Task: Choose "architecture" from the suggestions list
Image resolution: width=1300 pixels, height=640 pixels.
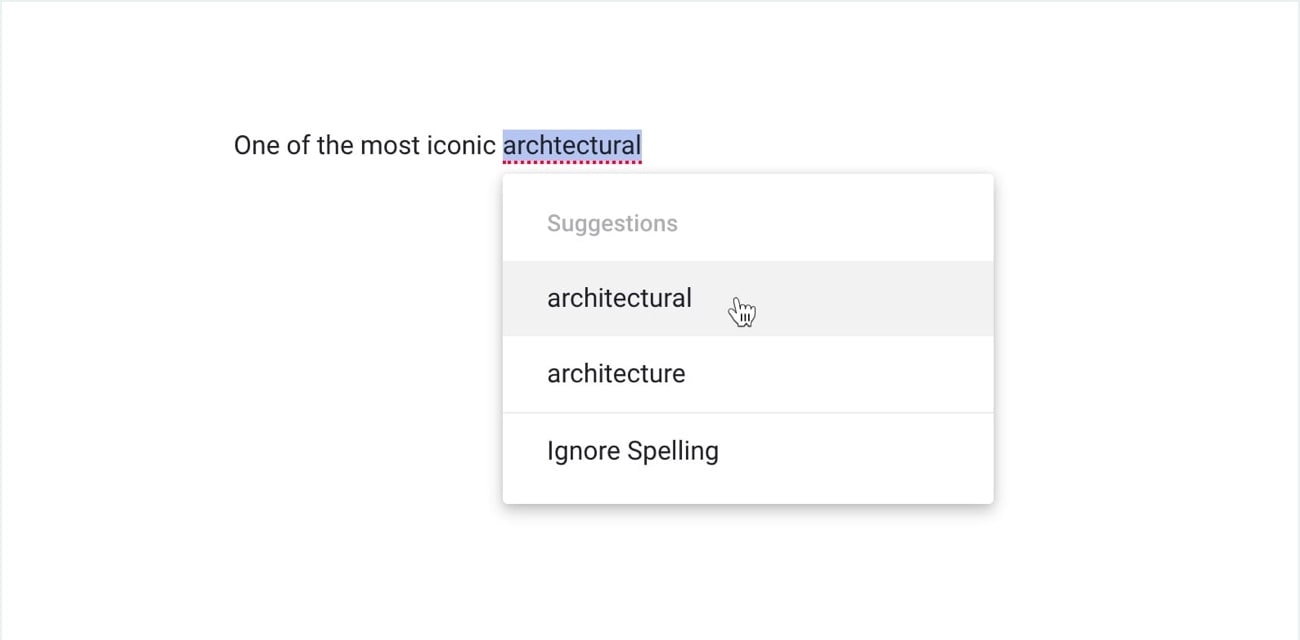Action: 615,373
